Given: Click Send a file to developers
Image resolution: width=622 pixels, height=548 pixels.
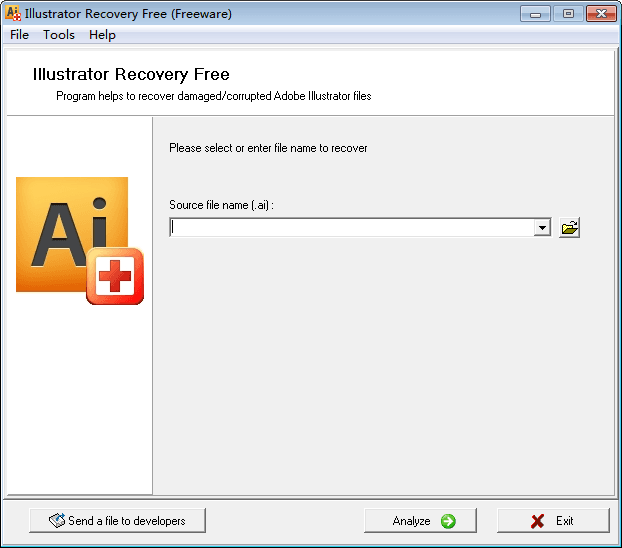Looking at the screenshot, I should [117, 521].
